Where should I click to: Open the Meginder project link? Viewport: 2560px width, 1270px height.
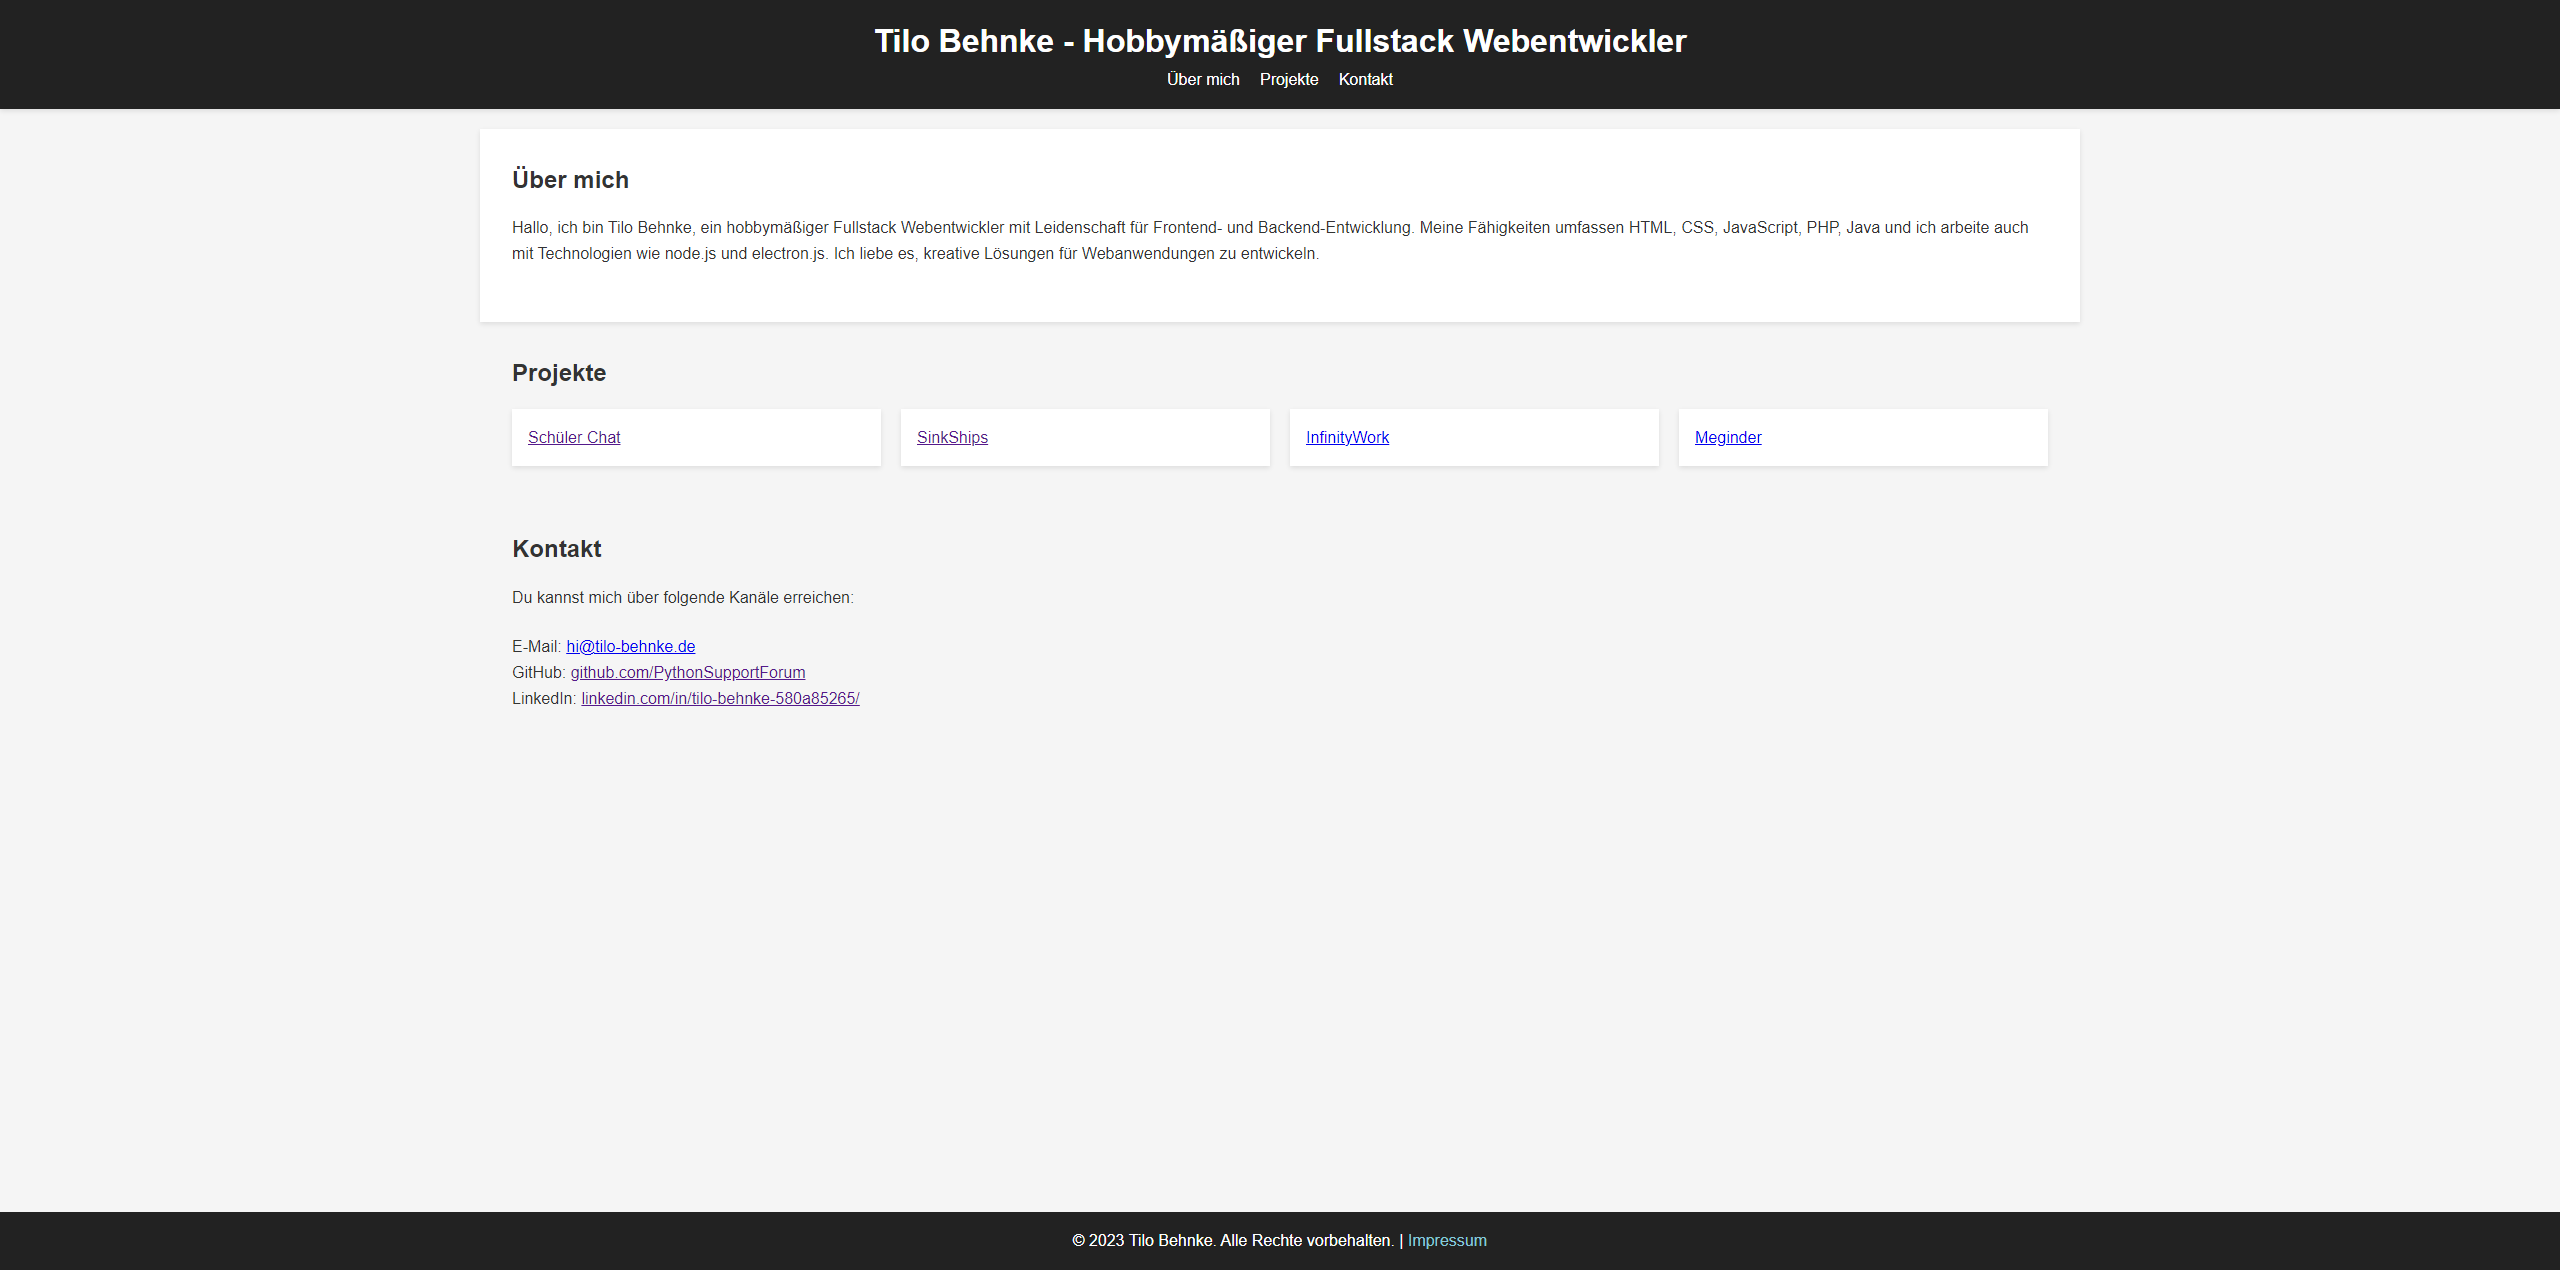[x=1728, y=437]
